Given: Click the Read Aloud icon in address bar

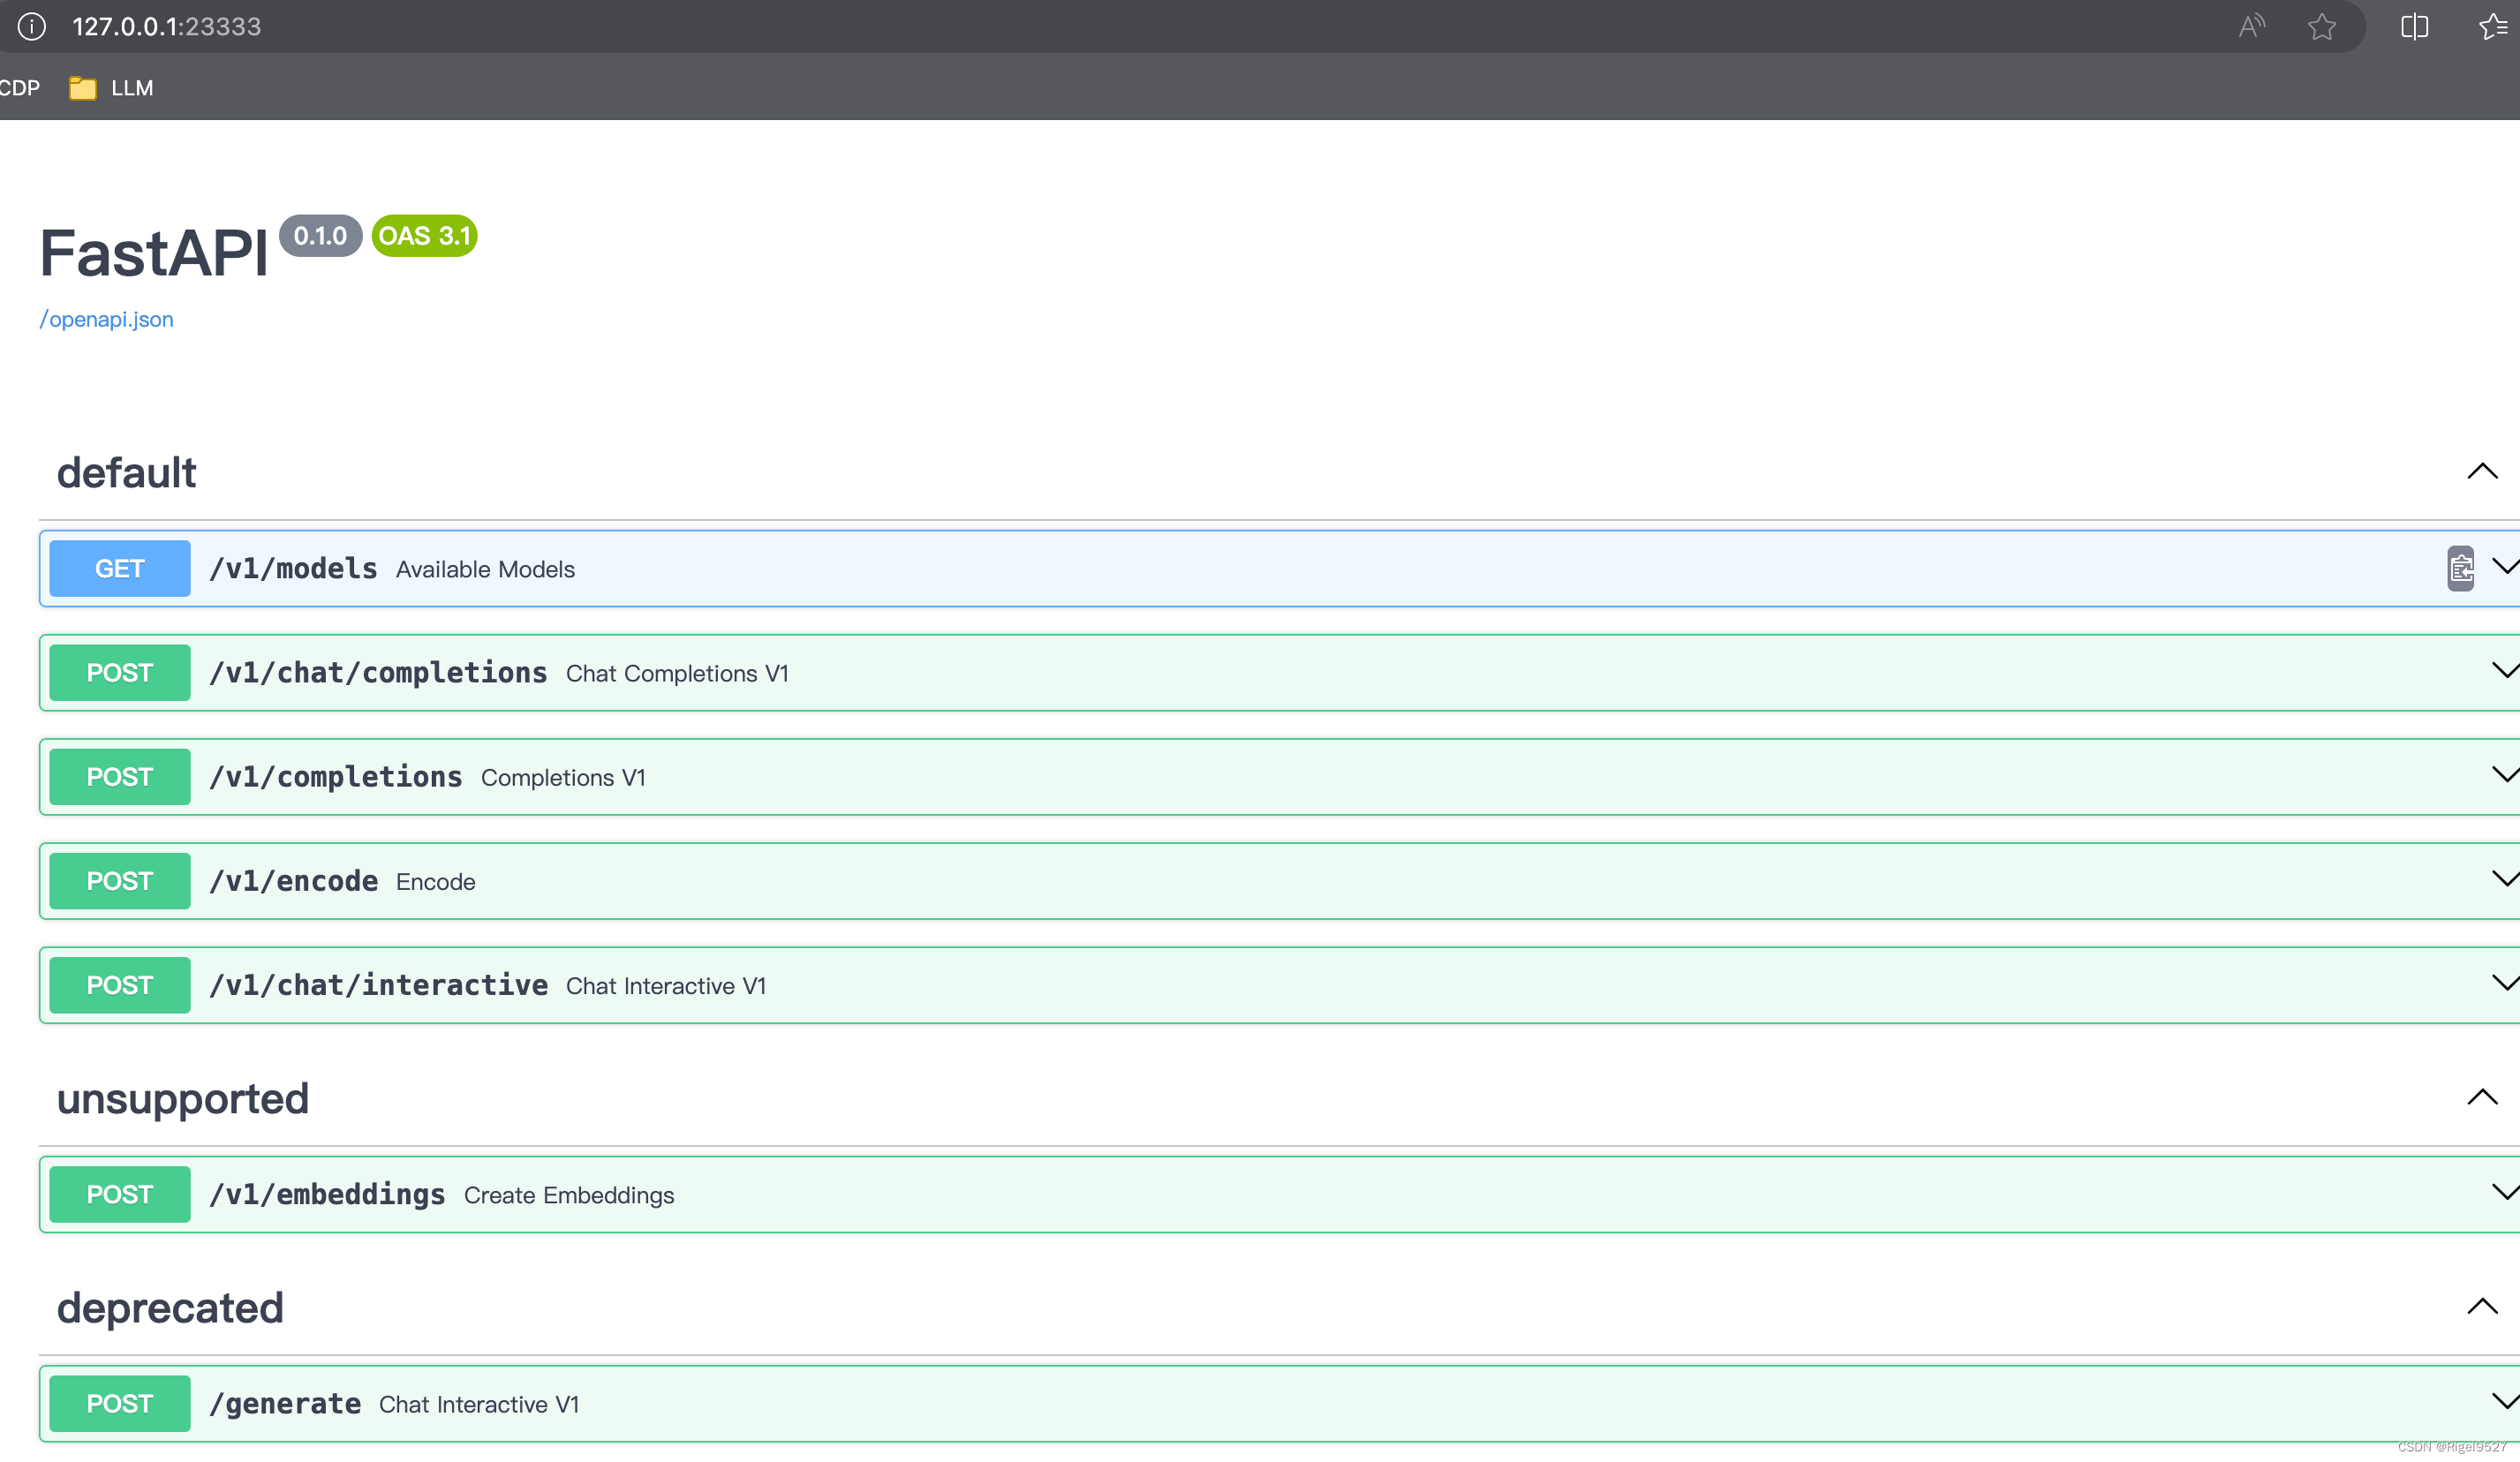Looking at the screenshot, I should point(2251,26).
